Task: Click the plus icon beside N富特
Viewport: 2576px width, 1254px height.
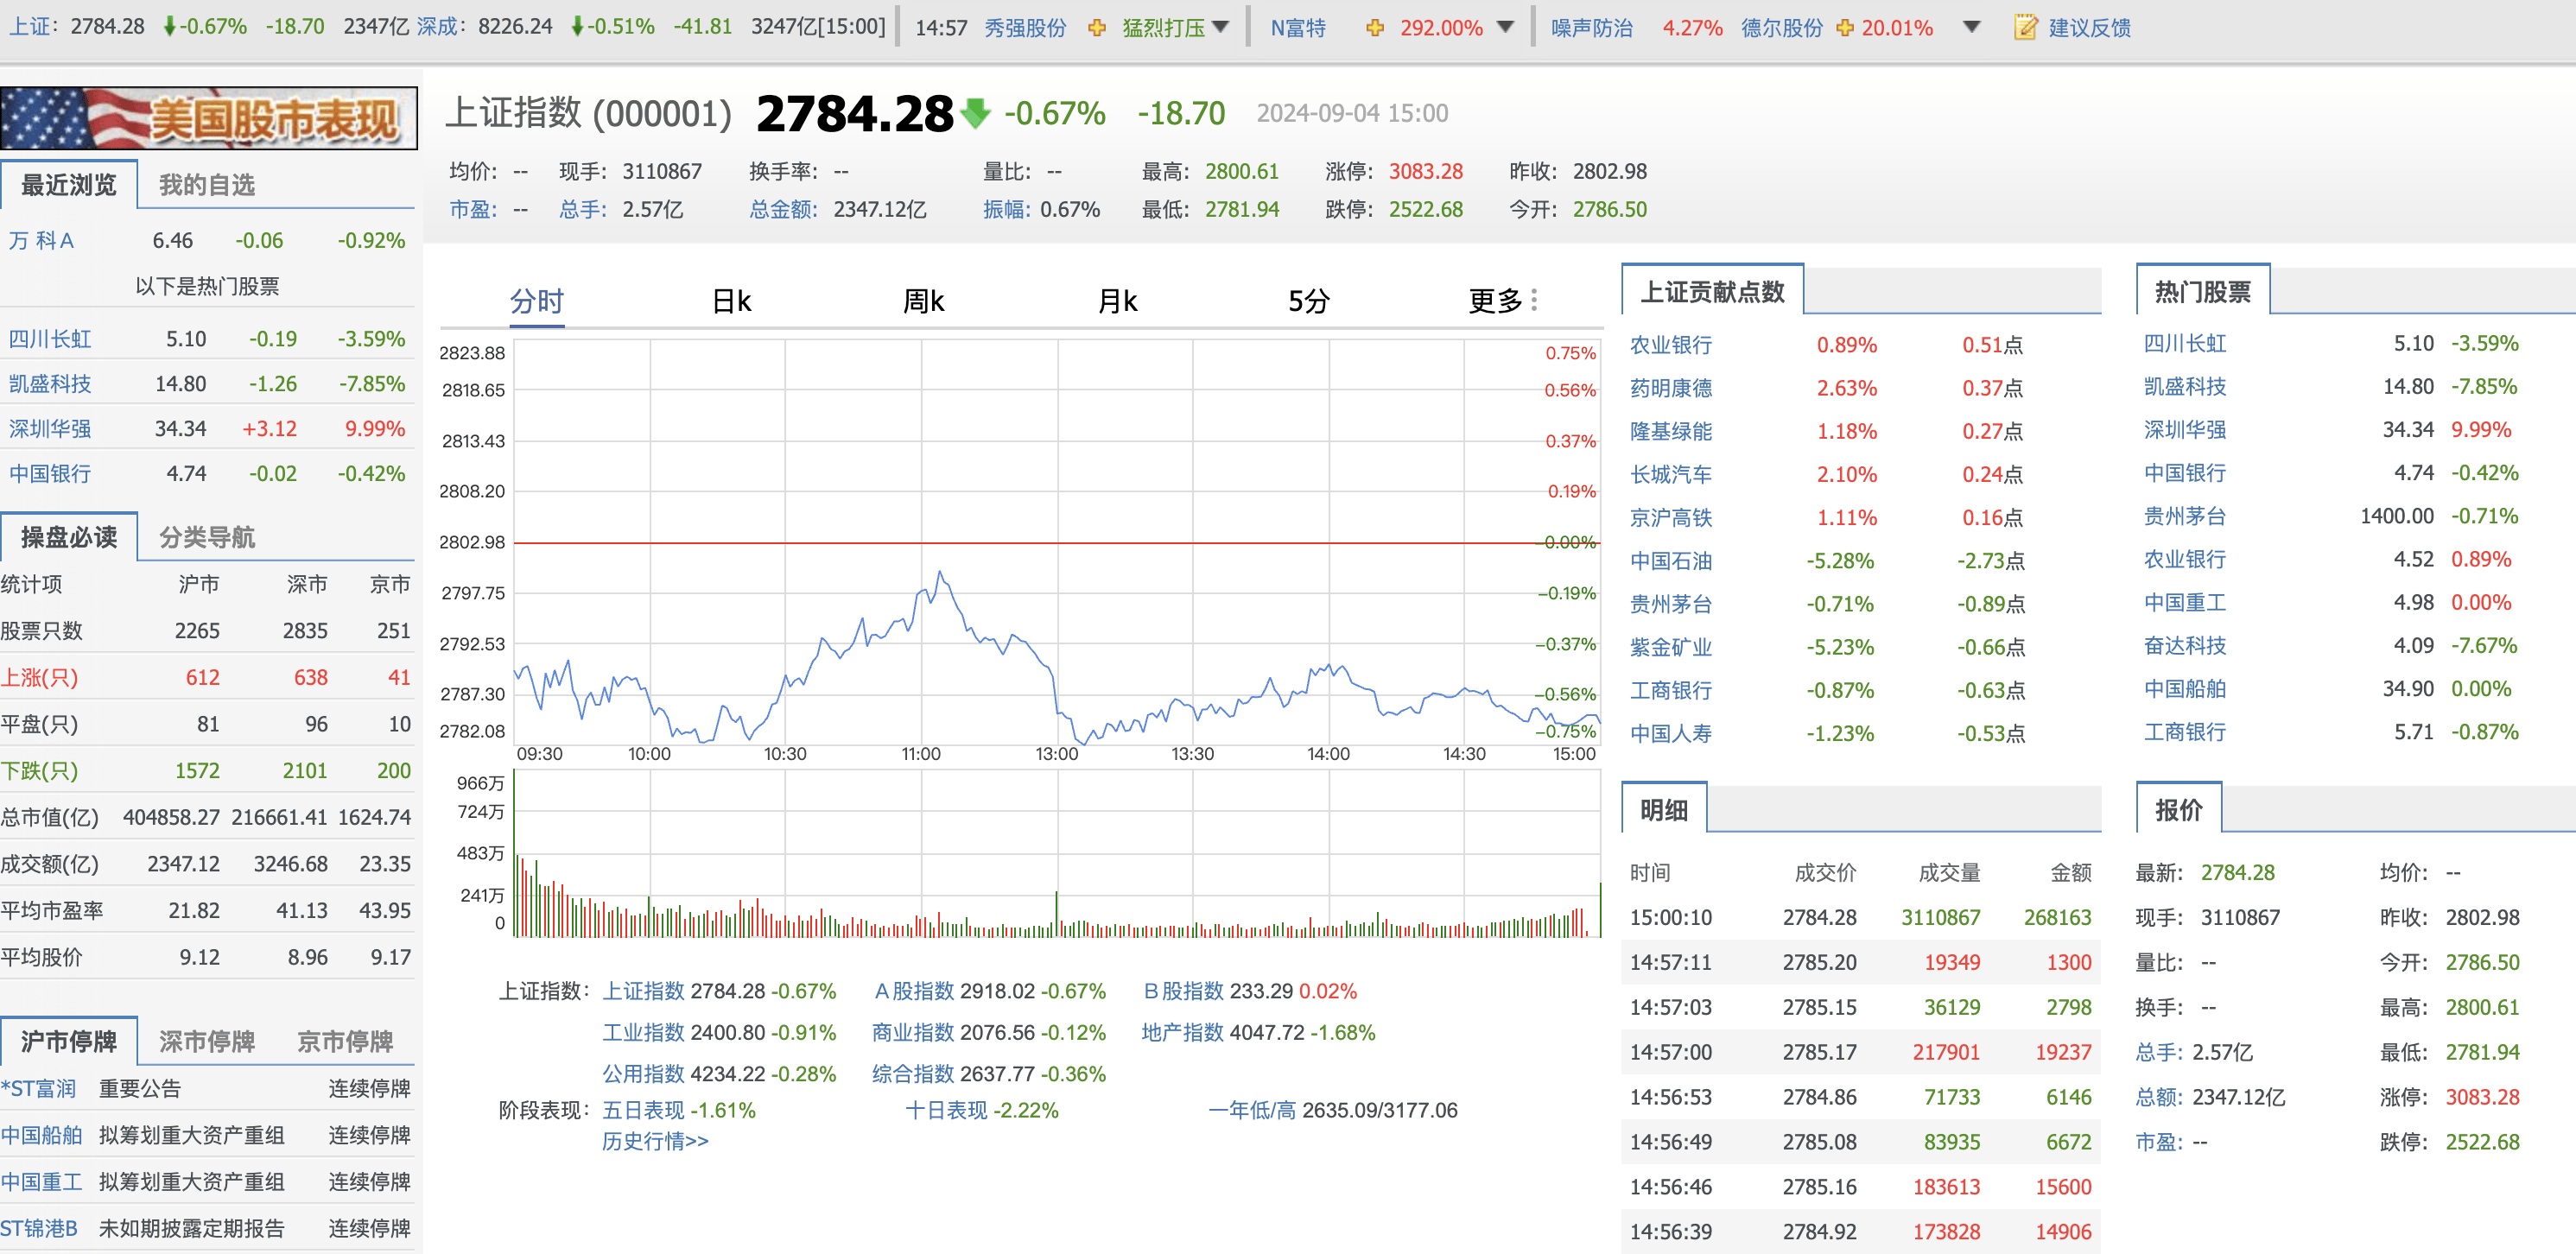Action: pyautogui.click(x=1375, y=28)
